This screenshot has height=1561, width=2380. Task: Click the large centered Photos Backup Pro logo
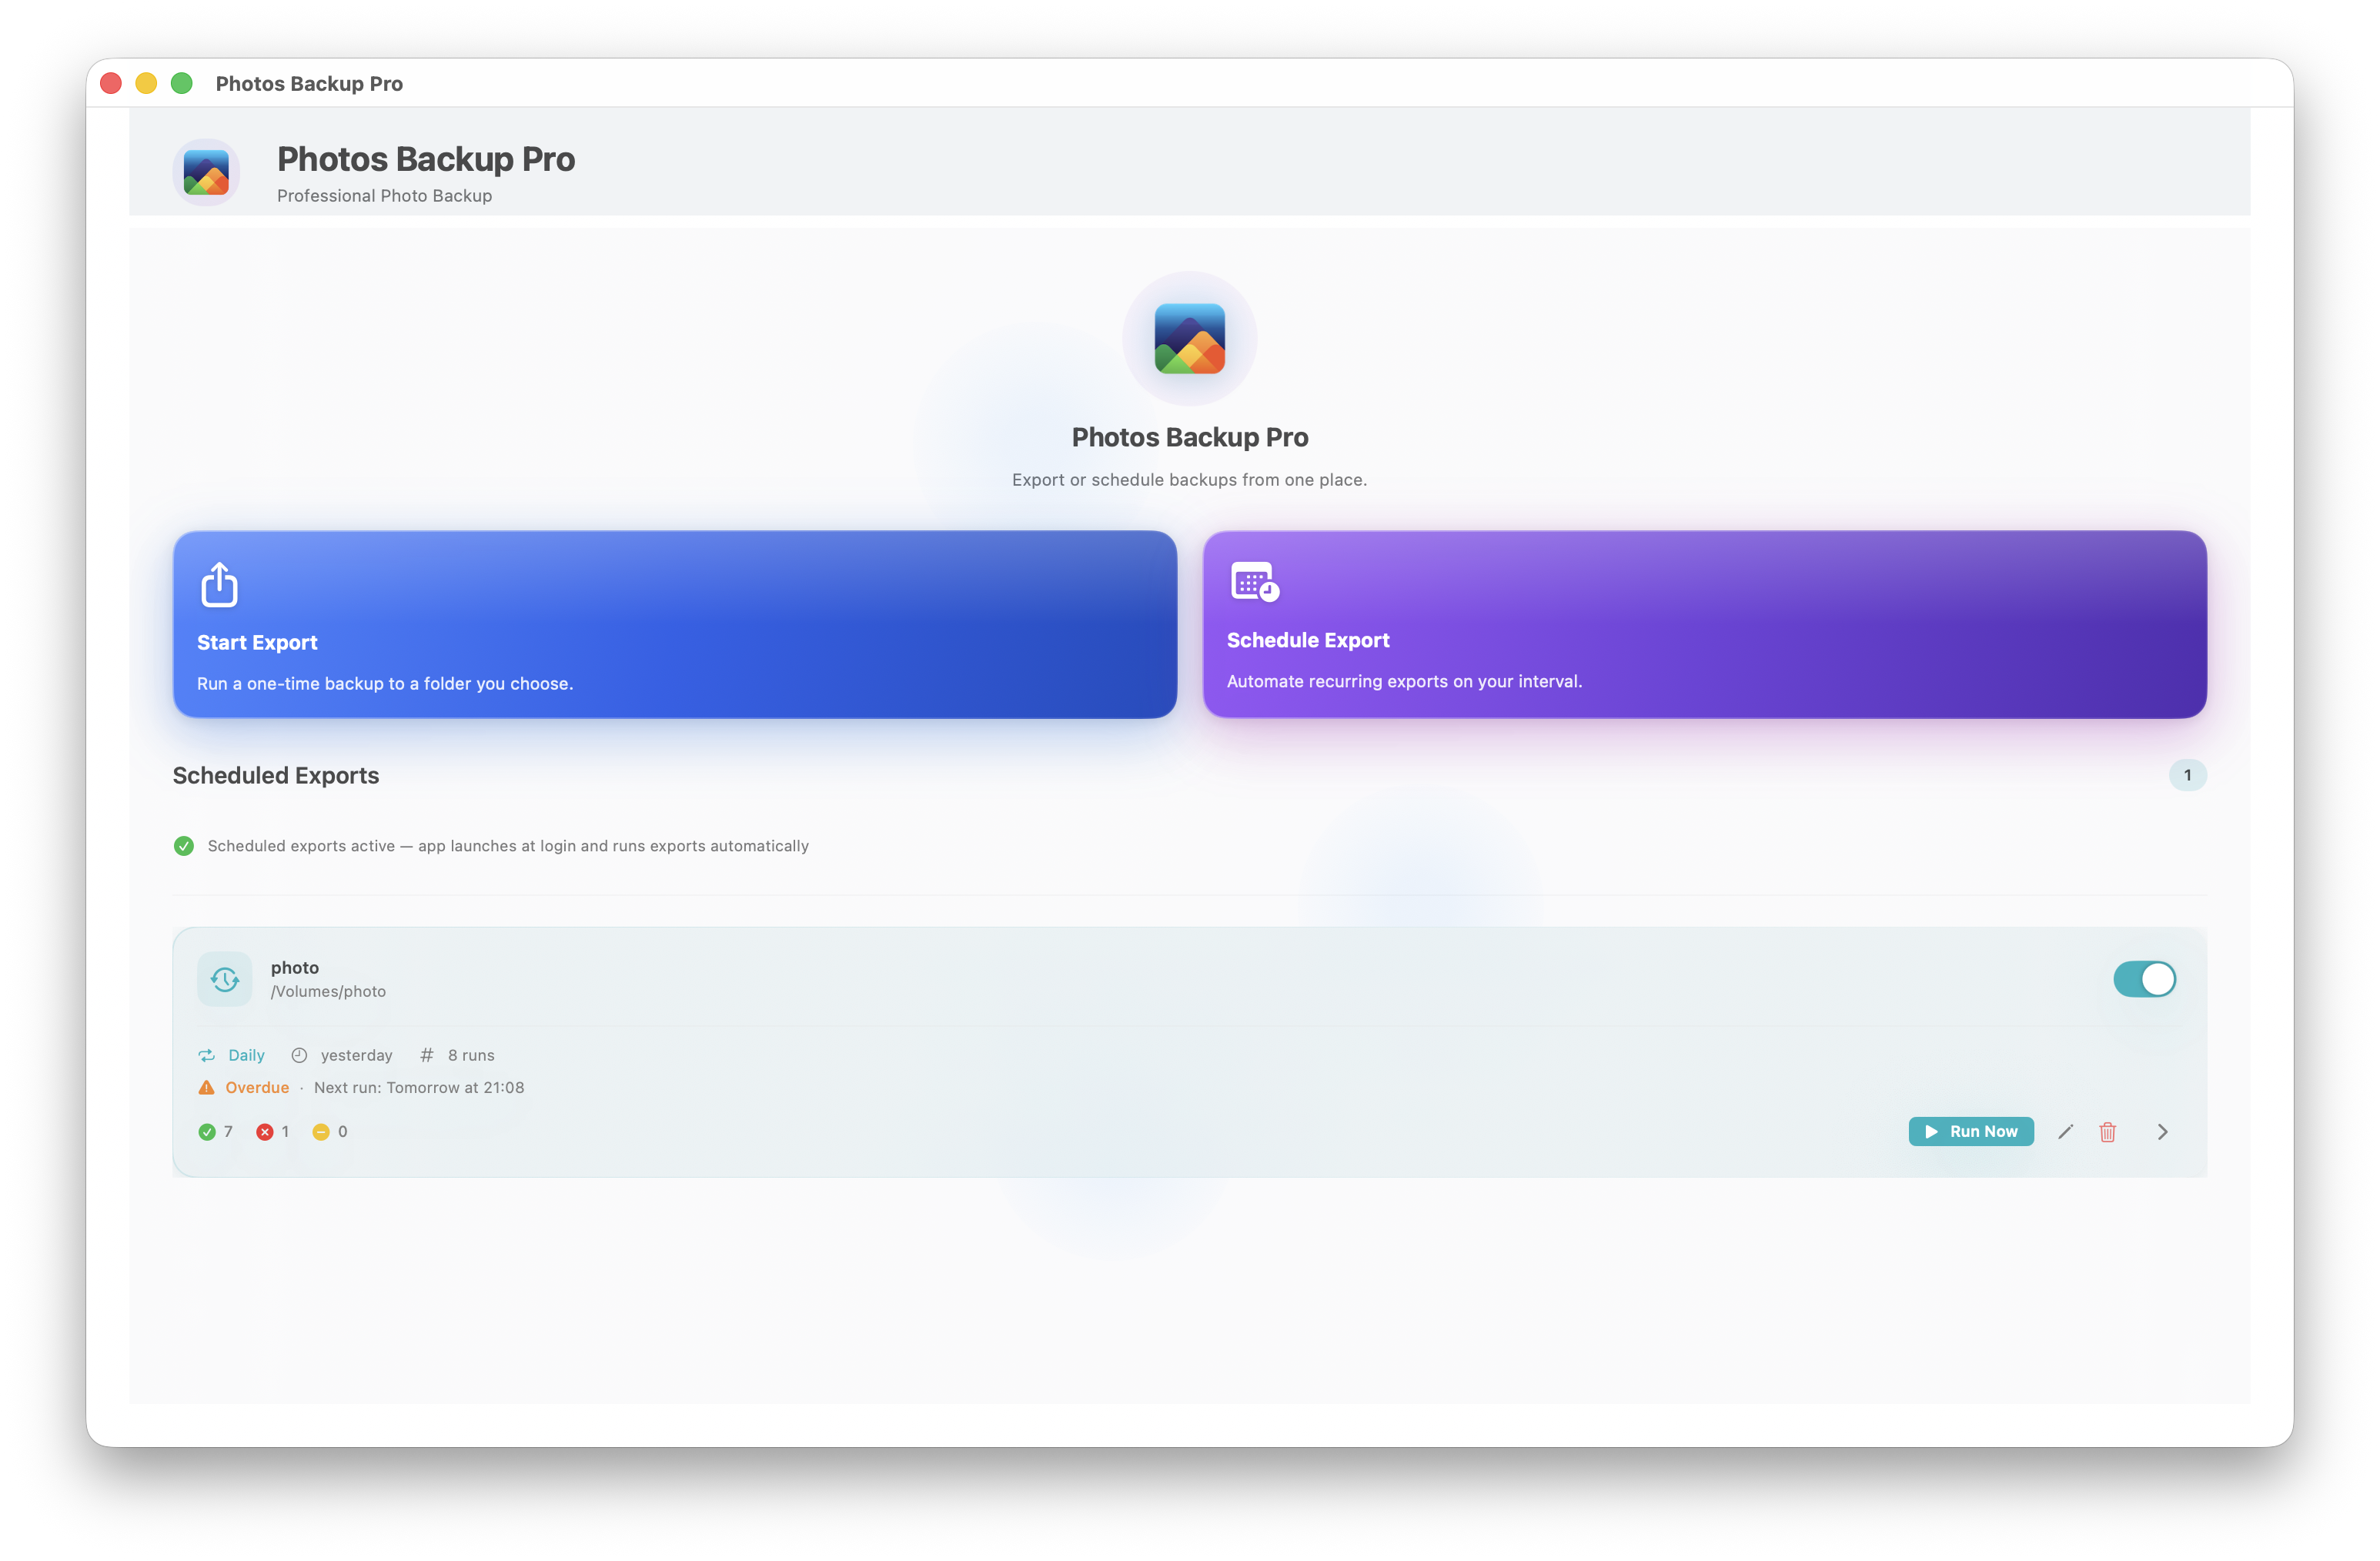click(x=1190, y=339)
